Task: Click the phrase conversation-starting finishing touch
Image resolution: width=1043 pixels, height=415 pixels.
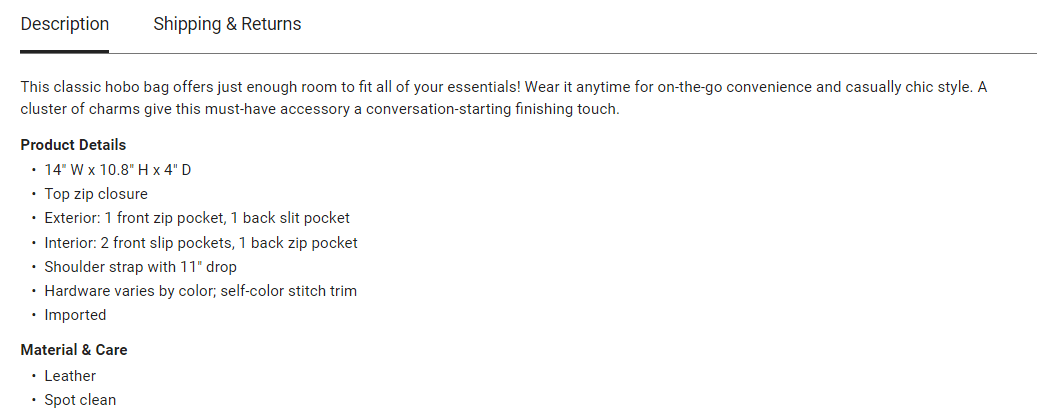Action: (x=492, y=109)
